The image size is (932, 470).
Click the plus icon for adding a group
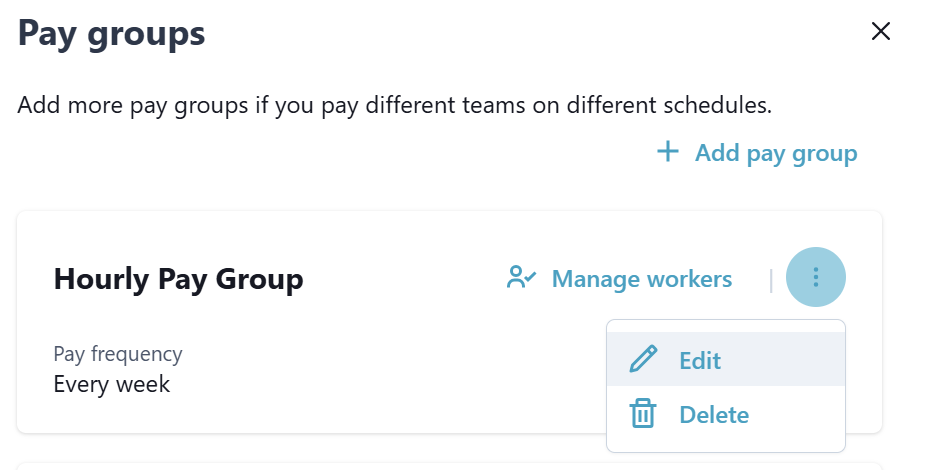(x=667, y=152)
